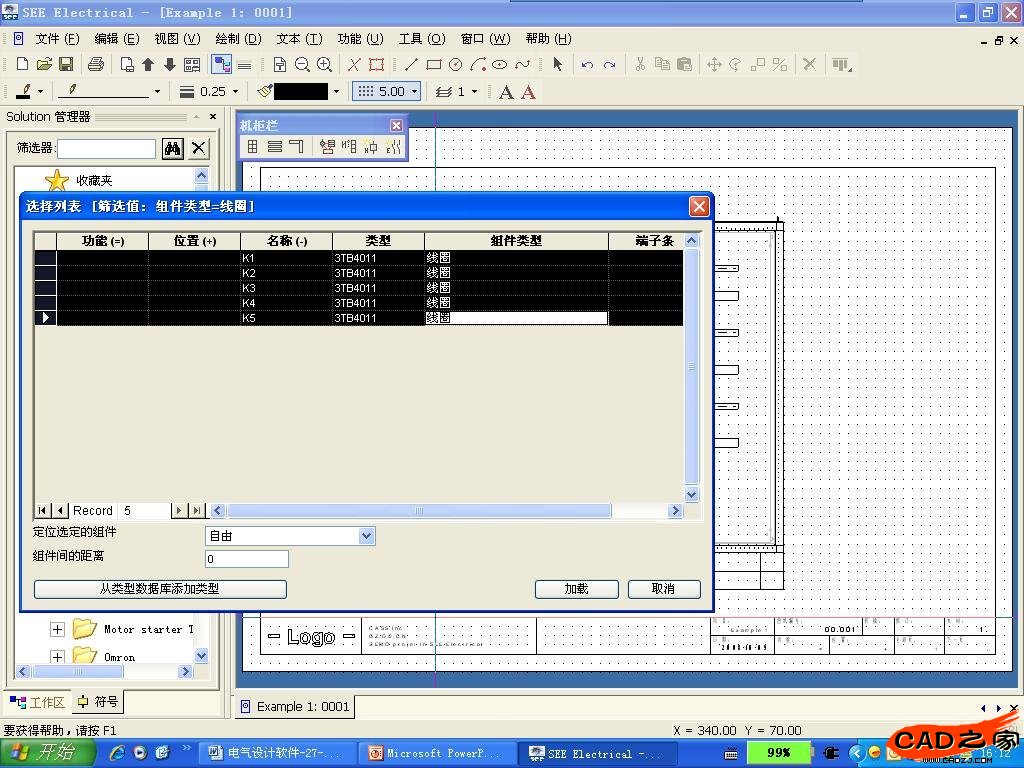Open the 绘制(D) menu
This screenshot has height=768, width=1024.
[x=238, y=38]
